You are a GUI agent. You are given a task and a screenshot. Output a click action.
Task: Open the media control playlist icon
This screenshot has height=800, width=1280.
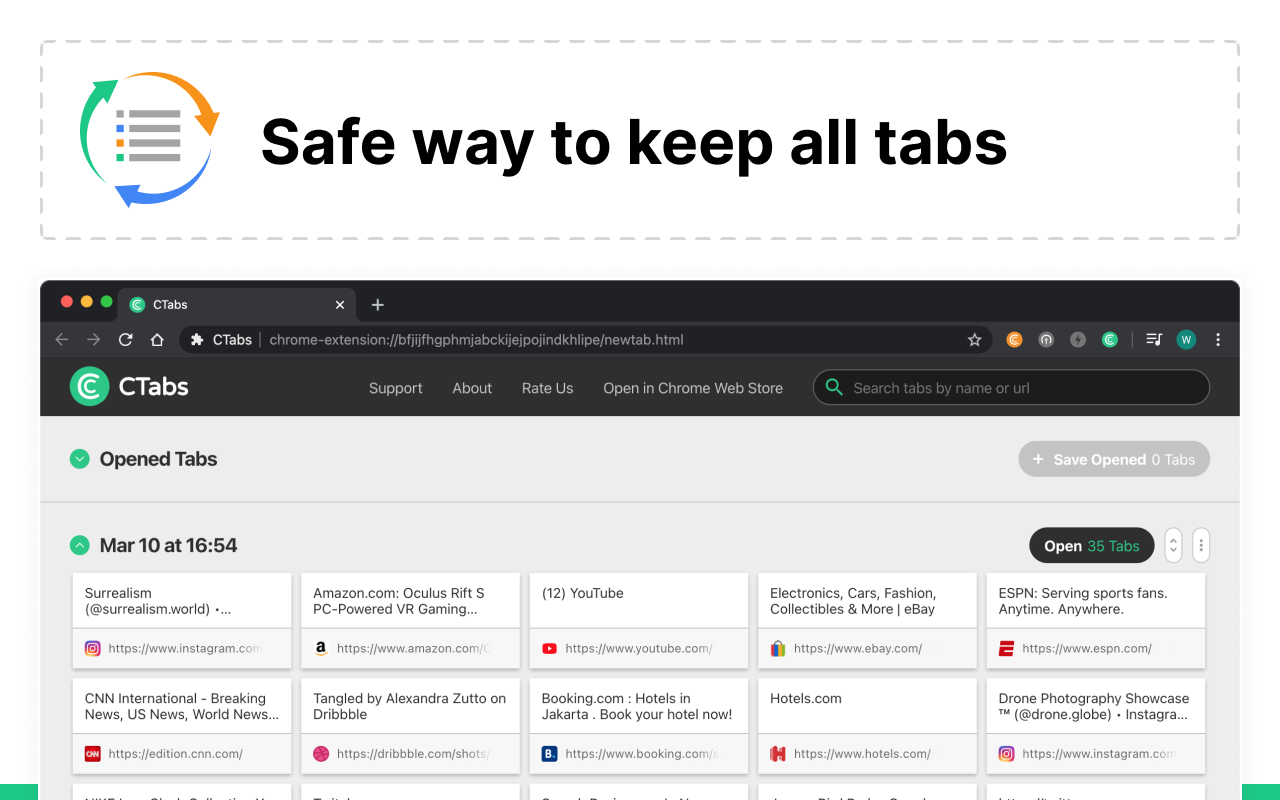(1154, 340)
